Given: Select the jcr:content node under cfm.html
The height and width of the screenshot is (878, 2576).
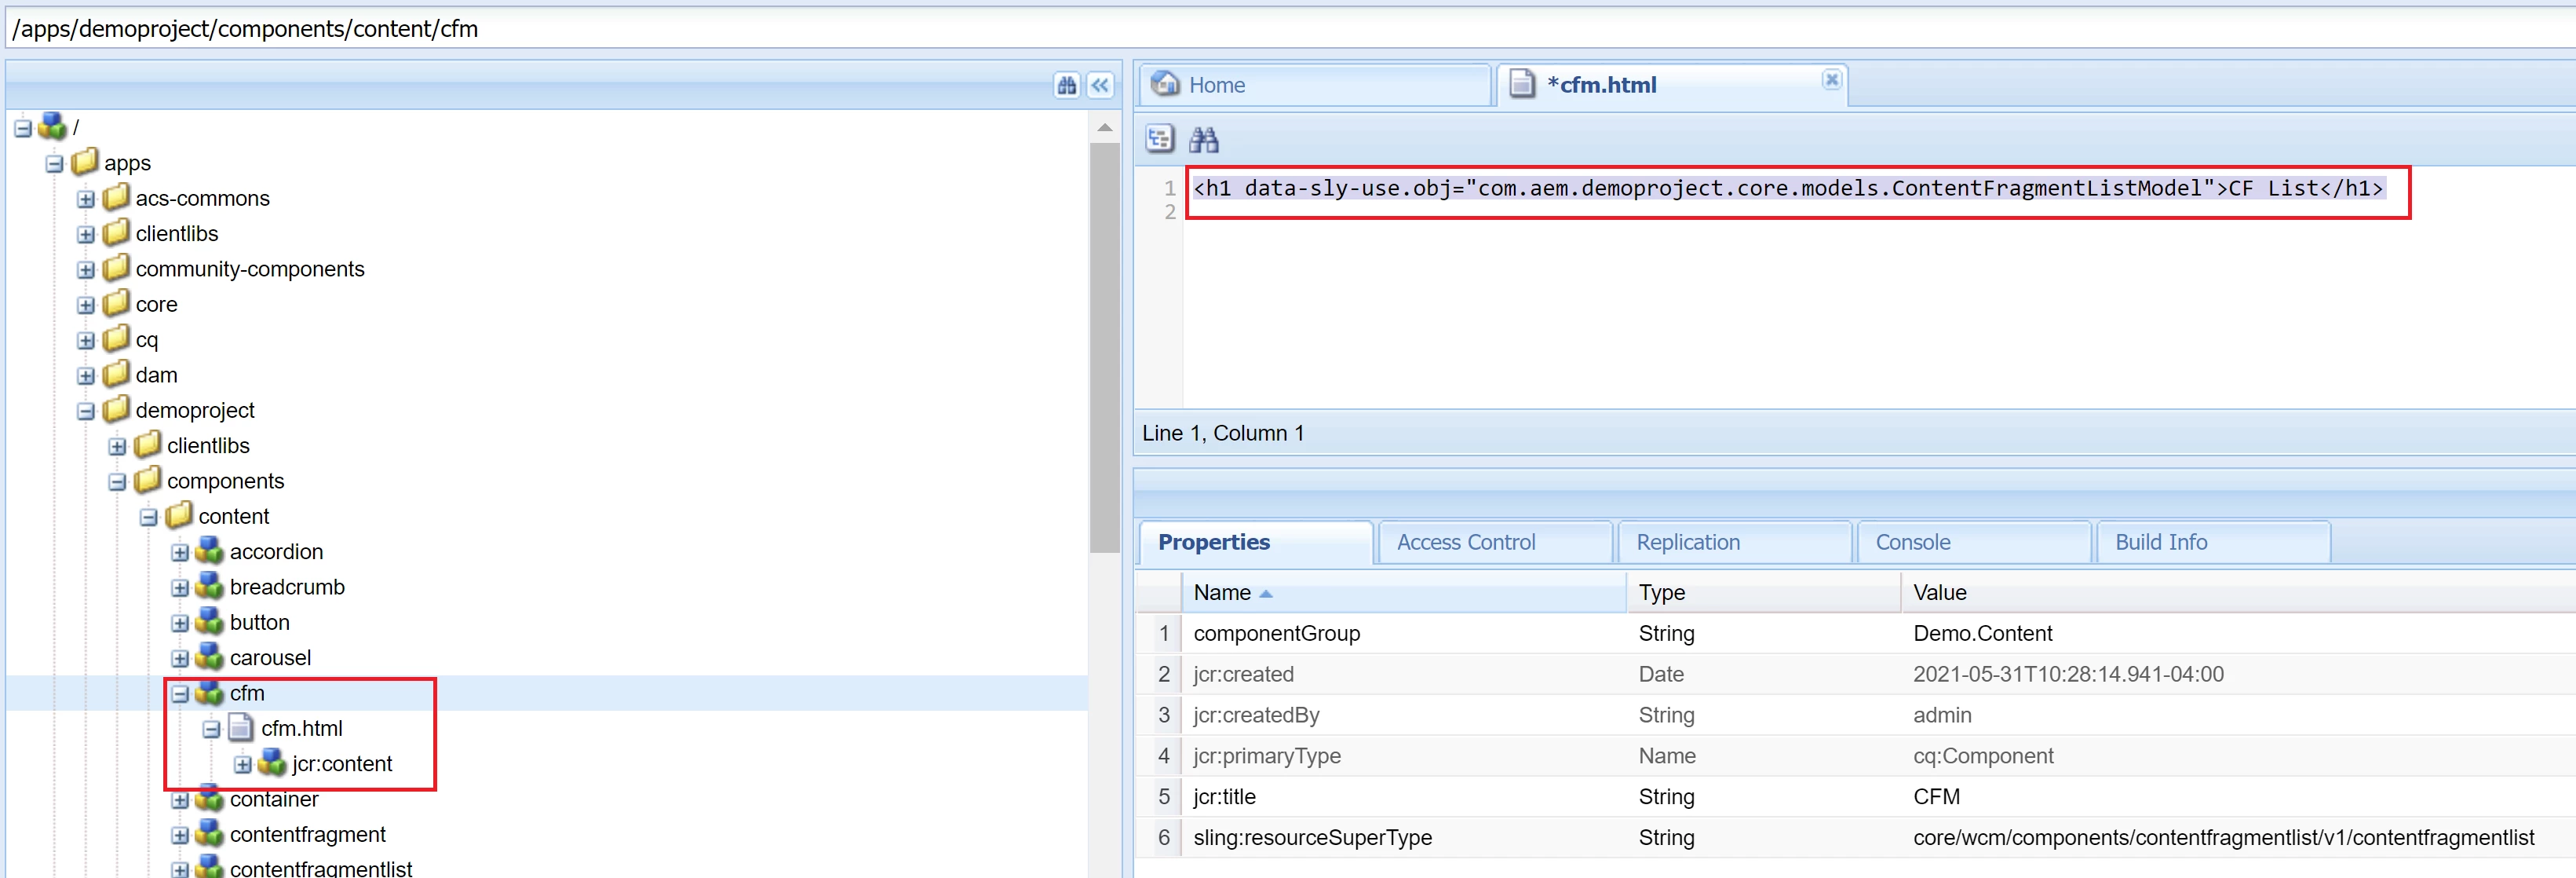Looking at the screenshot, I should 341,764.
